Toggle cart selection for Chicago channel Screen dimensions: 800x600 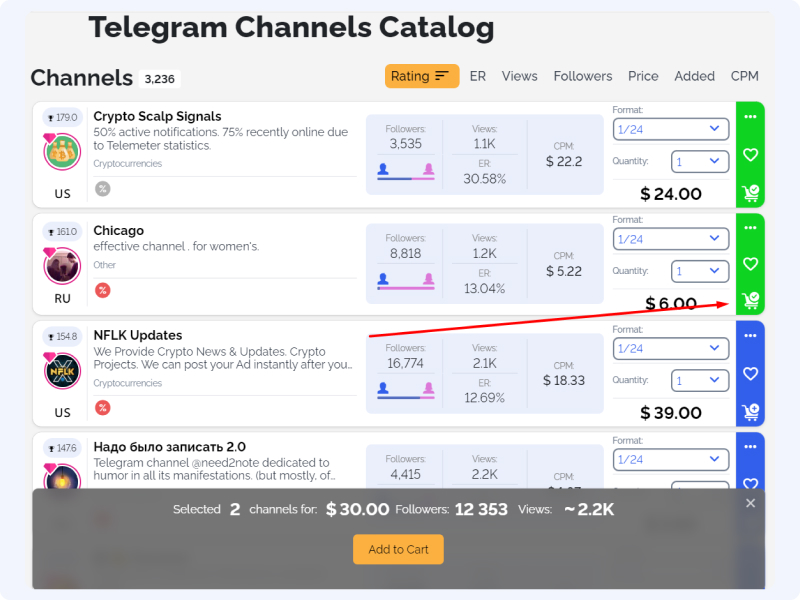point(751,300)
